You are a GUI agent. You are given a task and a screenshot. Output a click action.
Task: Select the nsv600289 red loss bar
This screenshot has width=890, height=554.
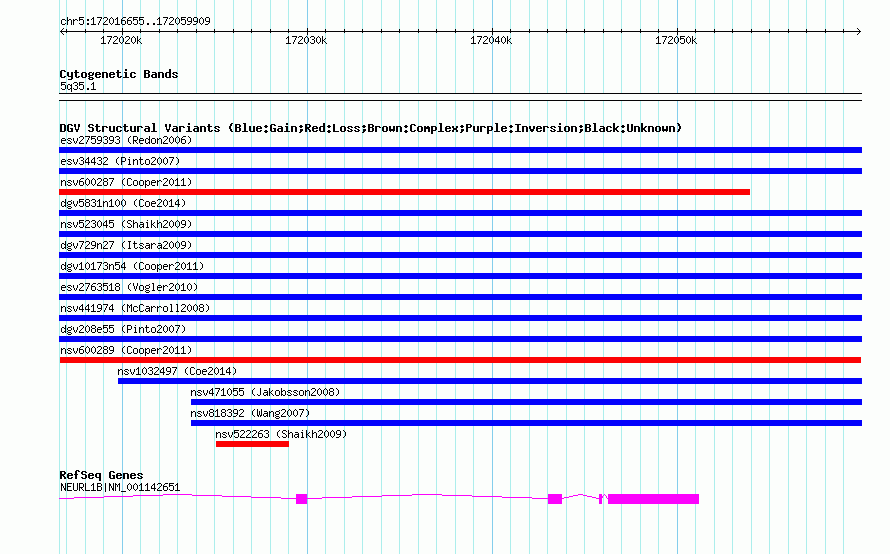click(x=460, y=360)
